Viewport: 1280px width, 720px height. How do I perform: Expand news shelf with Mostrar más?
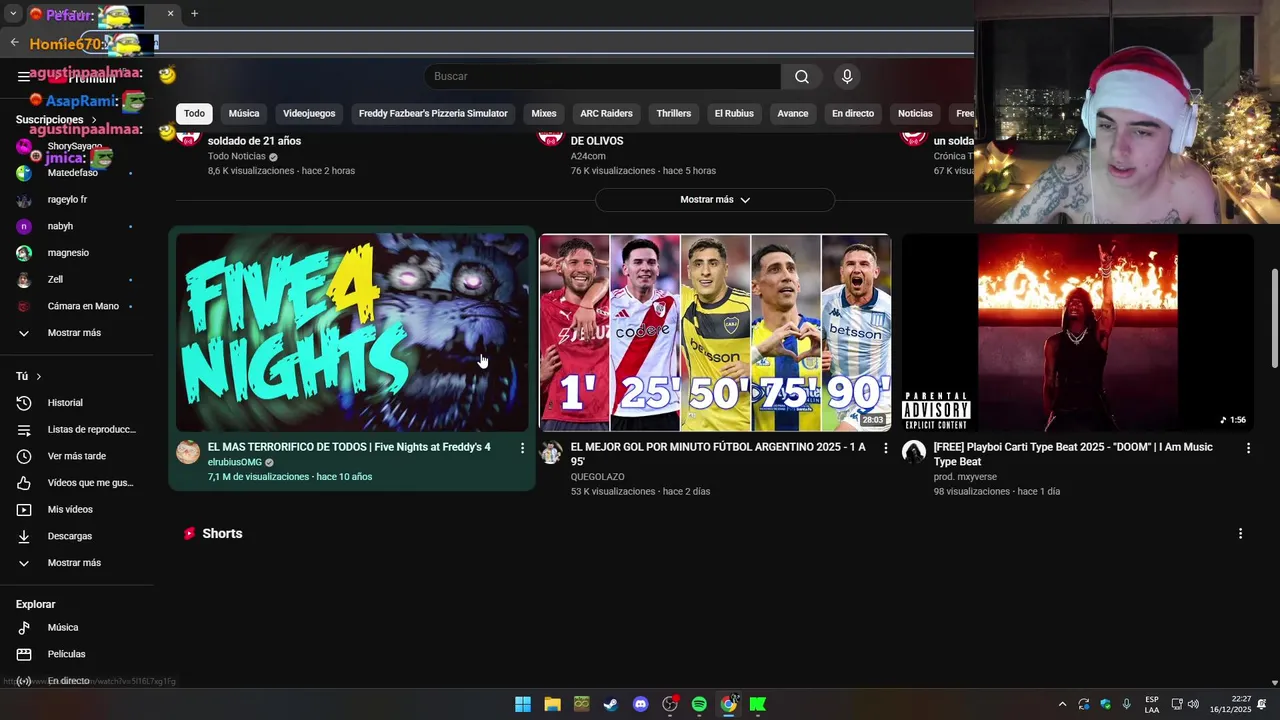point(715,200)
